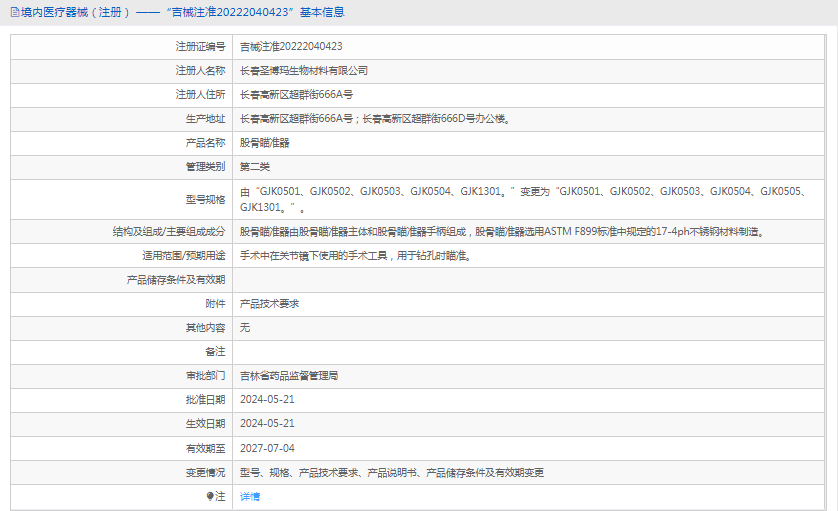Click the 型号规格 label
838x511 pixels.
point(205,199)
